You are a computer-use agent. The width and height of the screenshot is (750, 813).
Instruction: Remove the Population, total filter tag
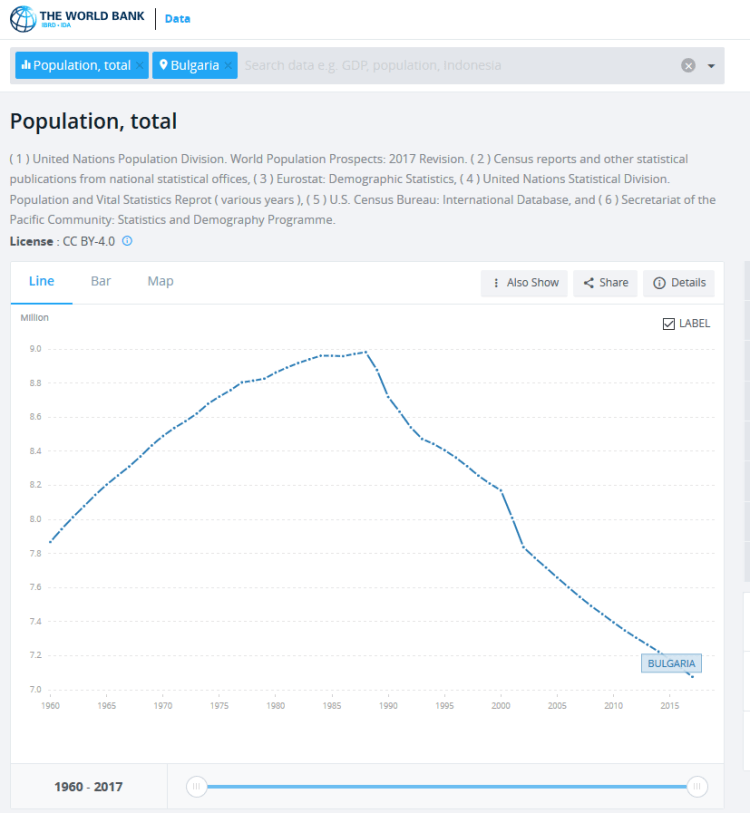click(x=140, y=64)
